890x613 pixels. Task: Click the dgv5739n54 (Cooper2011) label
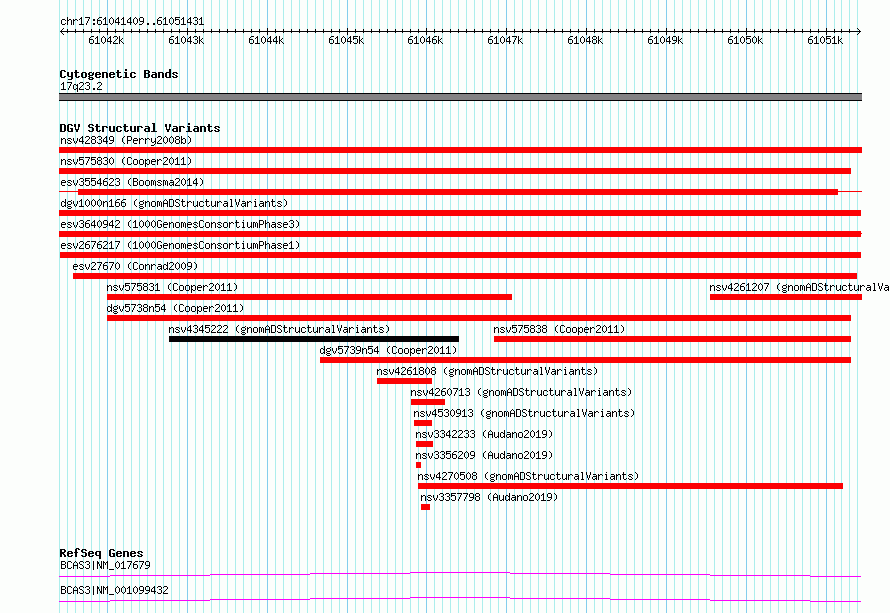[388, 350]
